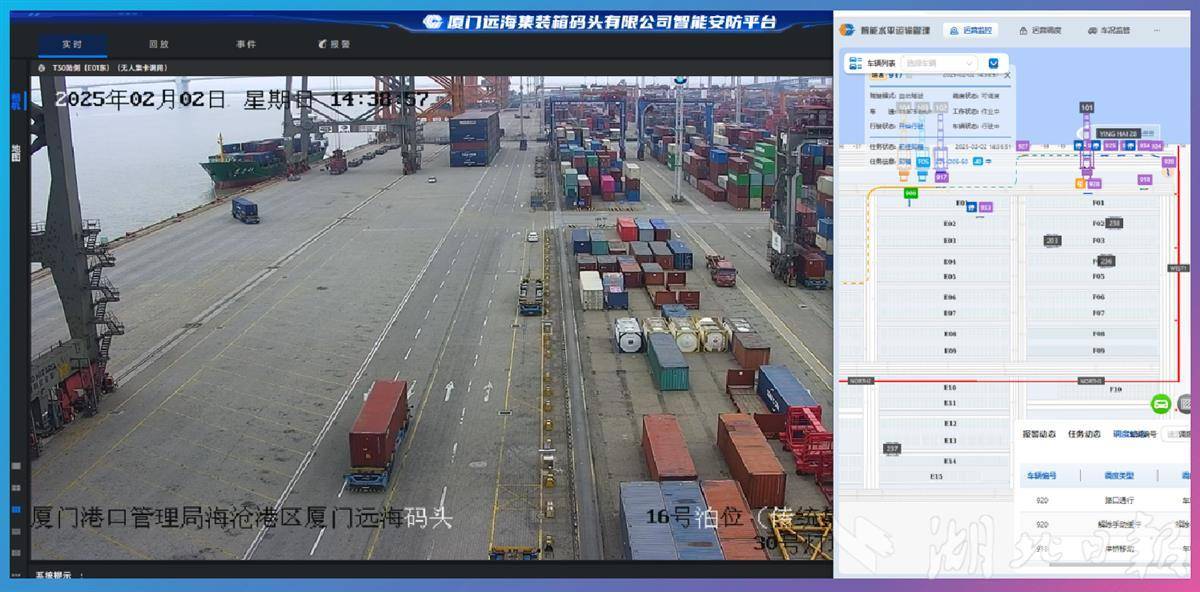Open the 任务动态 task status tab
The width and height of the screenshot is (1200, 592).
(1084, 434)
